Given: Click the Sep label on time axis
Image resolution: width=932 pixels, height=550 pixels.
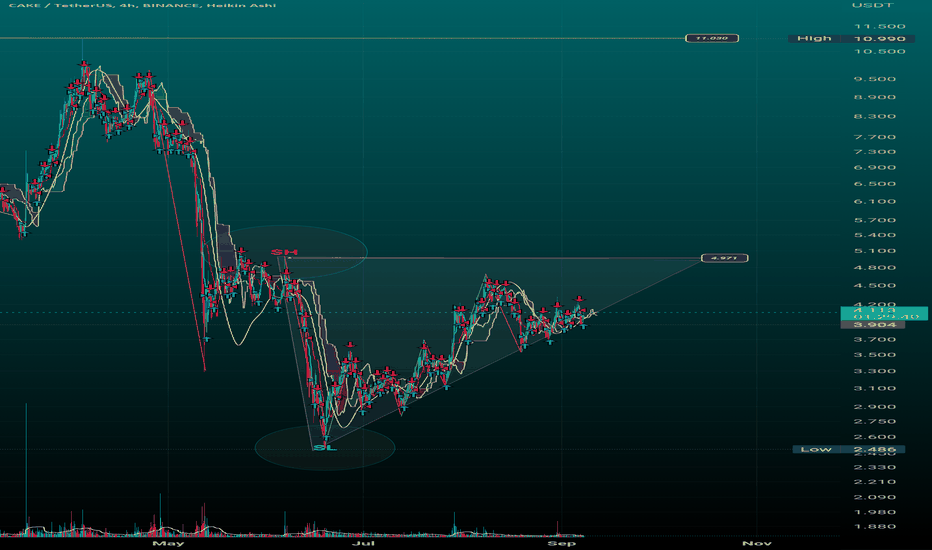Looking at the screenshot, I should click(x=562, y=543).
